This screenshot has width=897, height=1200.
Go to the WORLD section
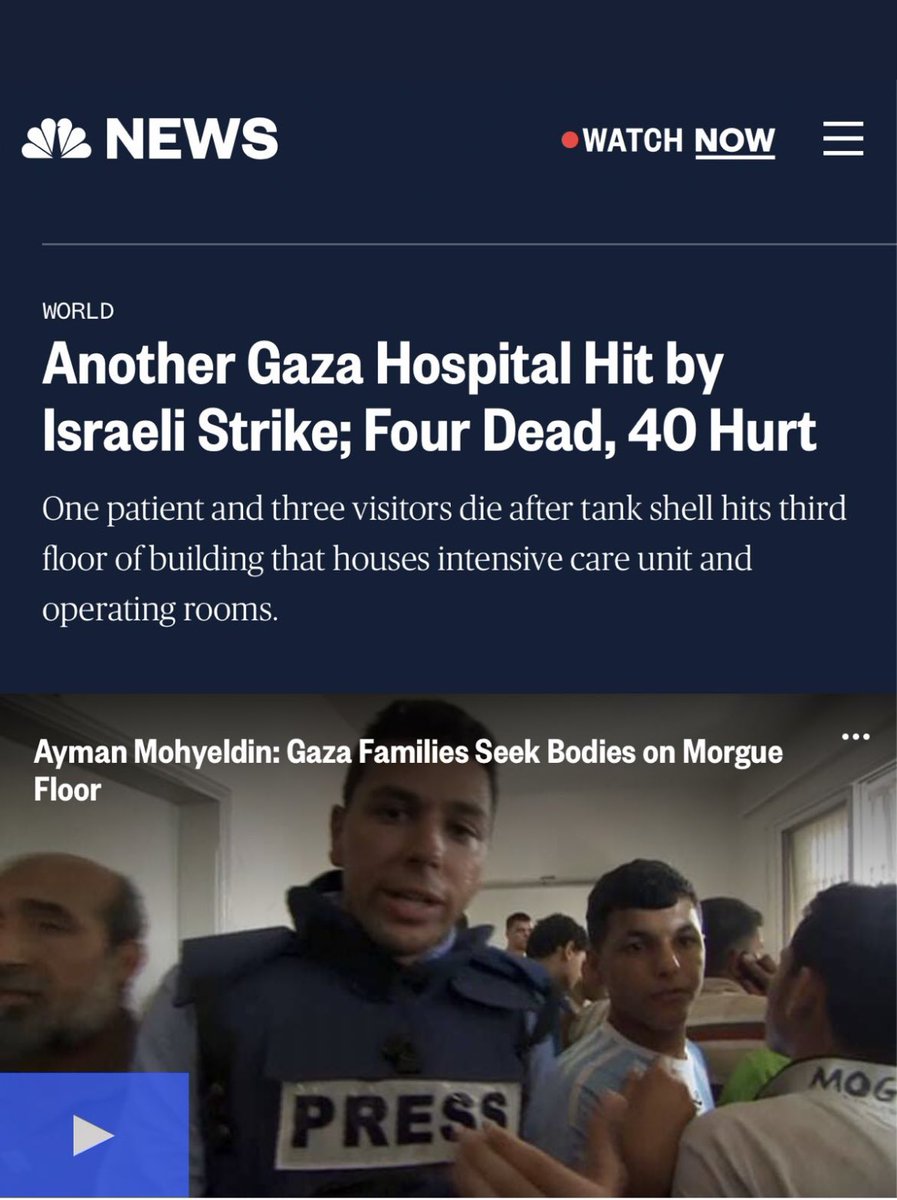(x=78, y=311)
